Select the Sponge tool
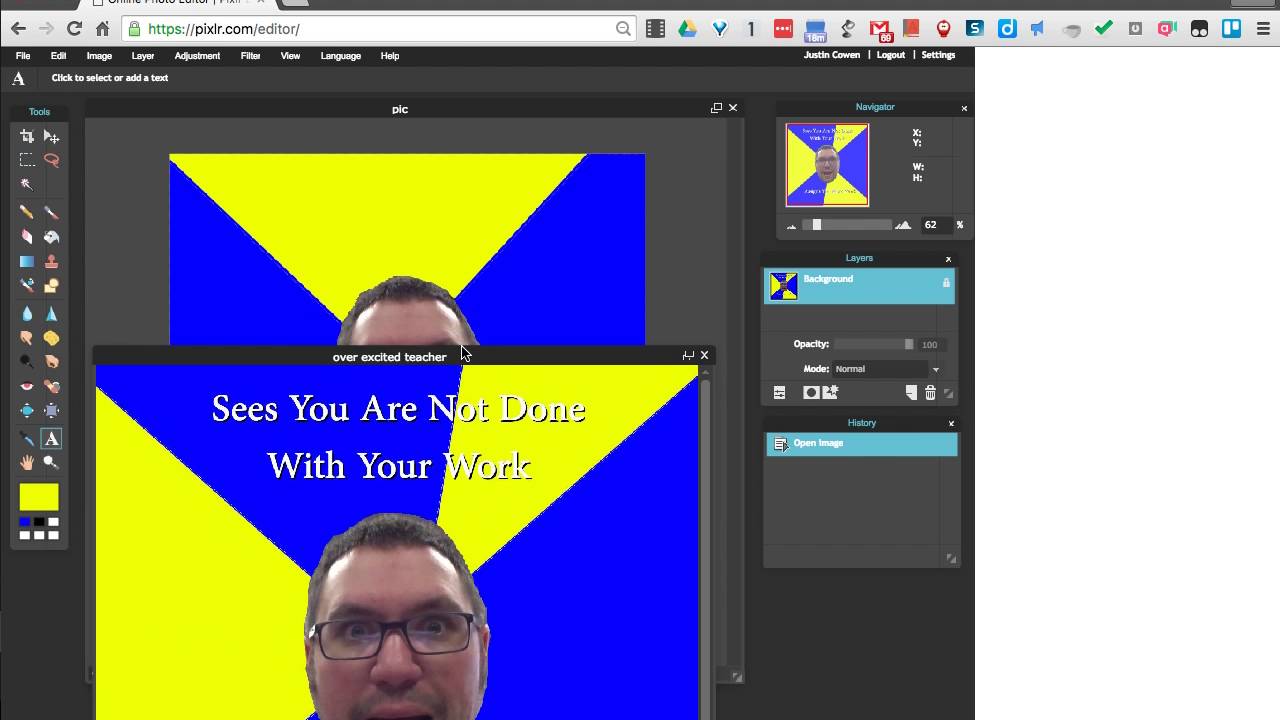The height and width of the screenshot is (720, 1280). click(x=51, y=338)
